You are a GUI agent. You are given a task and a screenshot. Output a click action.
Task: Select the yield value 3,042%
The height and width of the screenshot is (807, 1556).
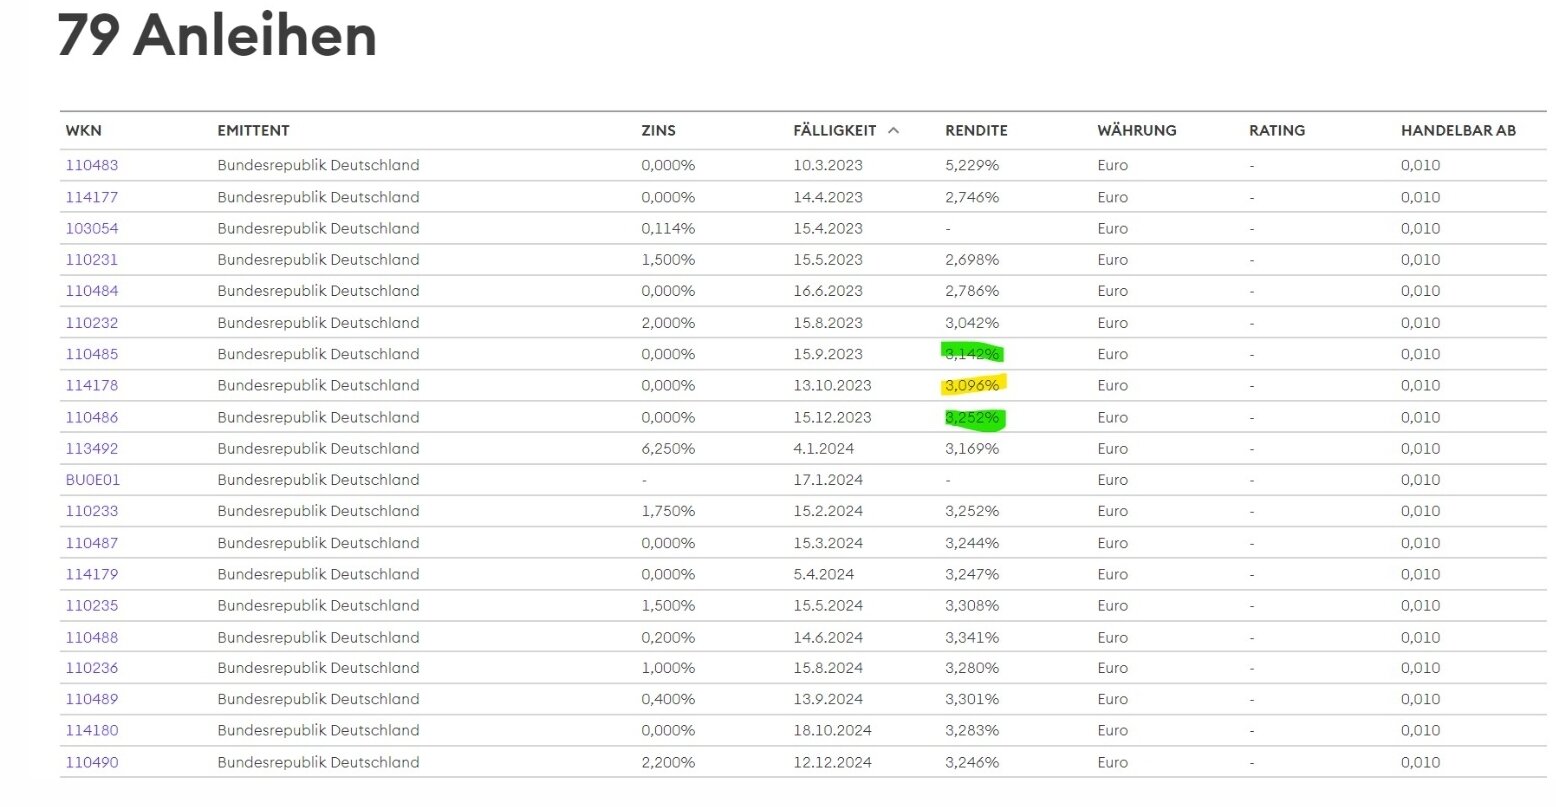[x=972, y=323]
